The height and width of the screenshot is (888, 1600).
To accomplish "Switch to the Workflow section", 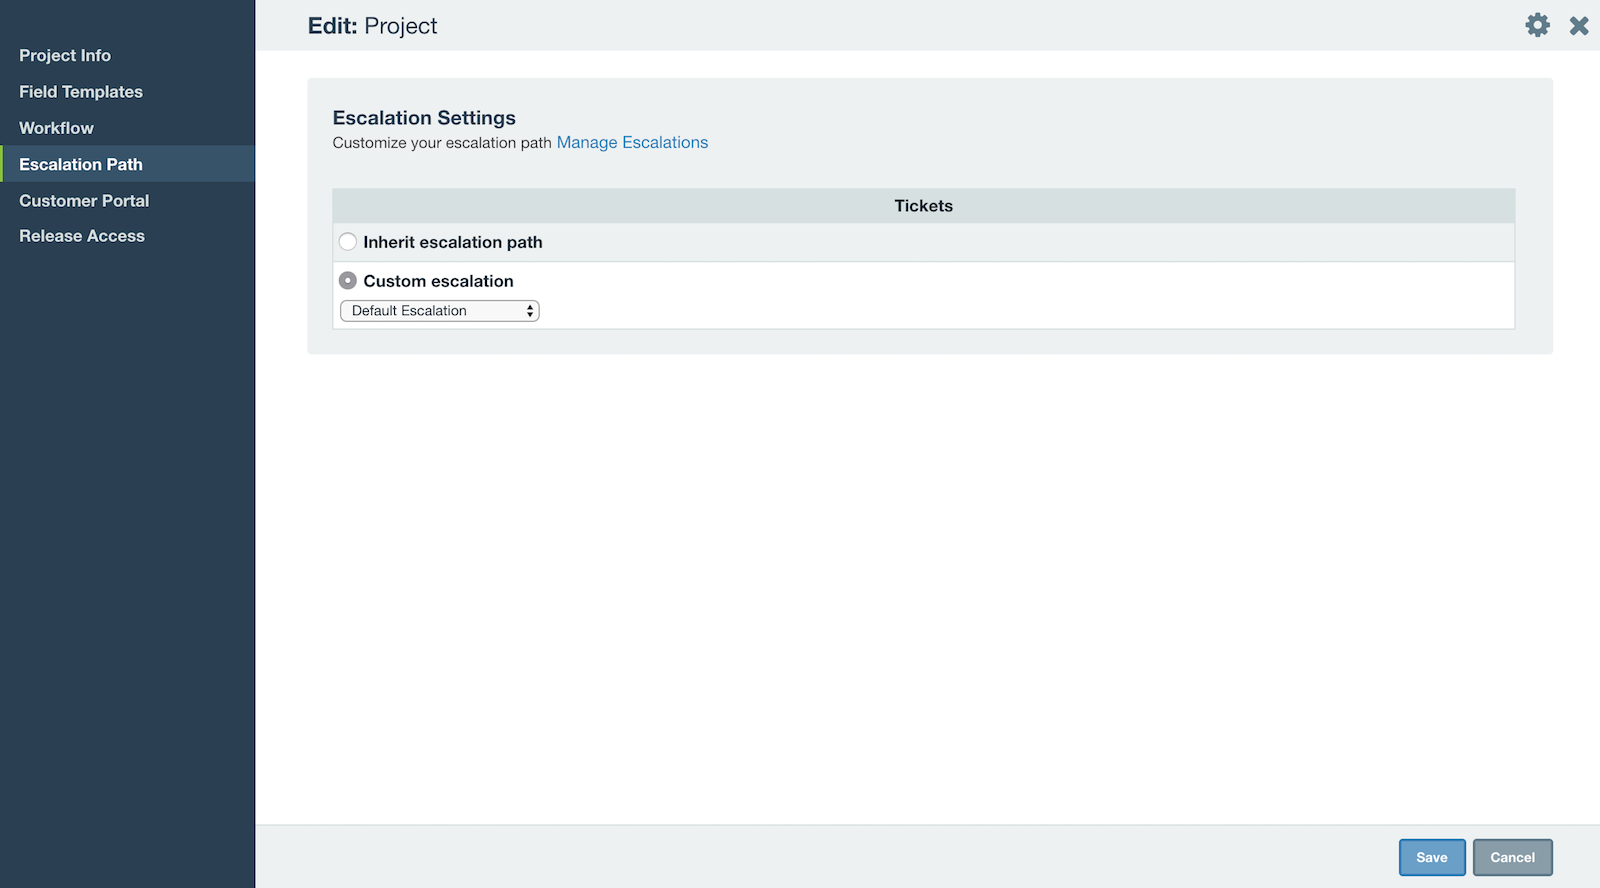I will [x=56, y=128].
